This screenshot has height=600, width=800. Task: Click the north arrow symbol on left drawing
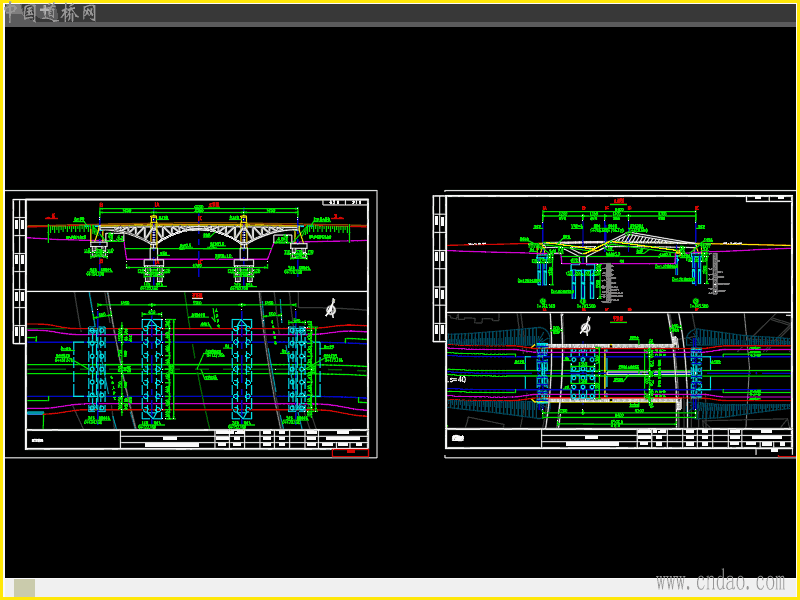click(x=331, y=308)
